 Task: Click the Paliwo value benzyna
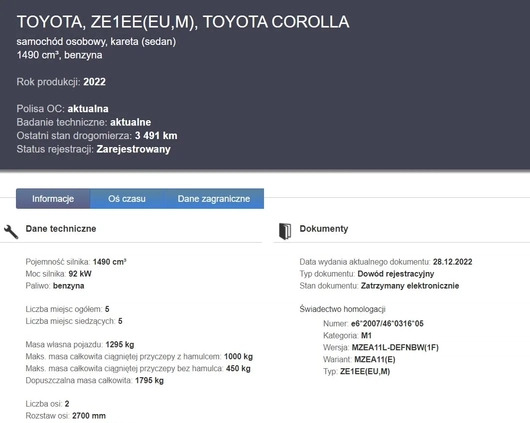coord(69,286)
